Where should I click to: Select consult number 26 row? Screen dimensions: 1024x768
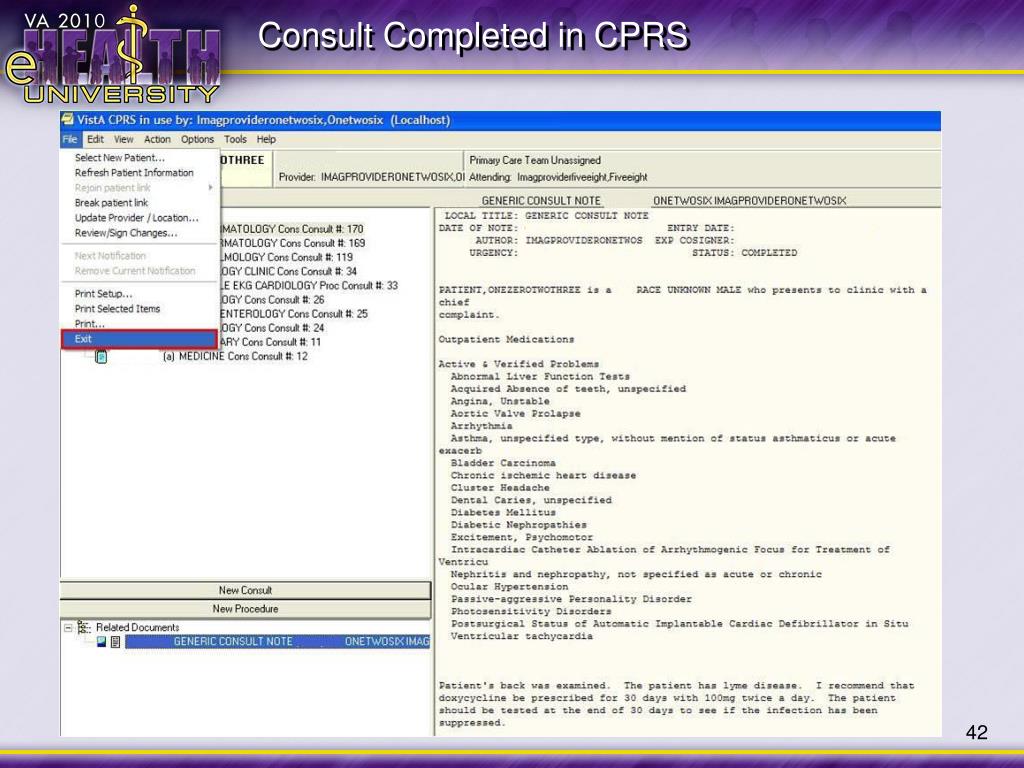pyautogui.click(x=272, y=300)
